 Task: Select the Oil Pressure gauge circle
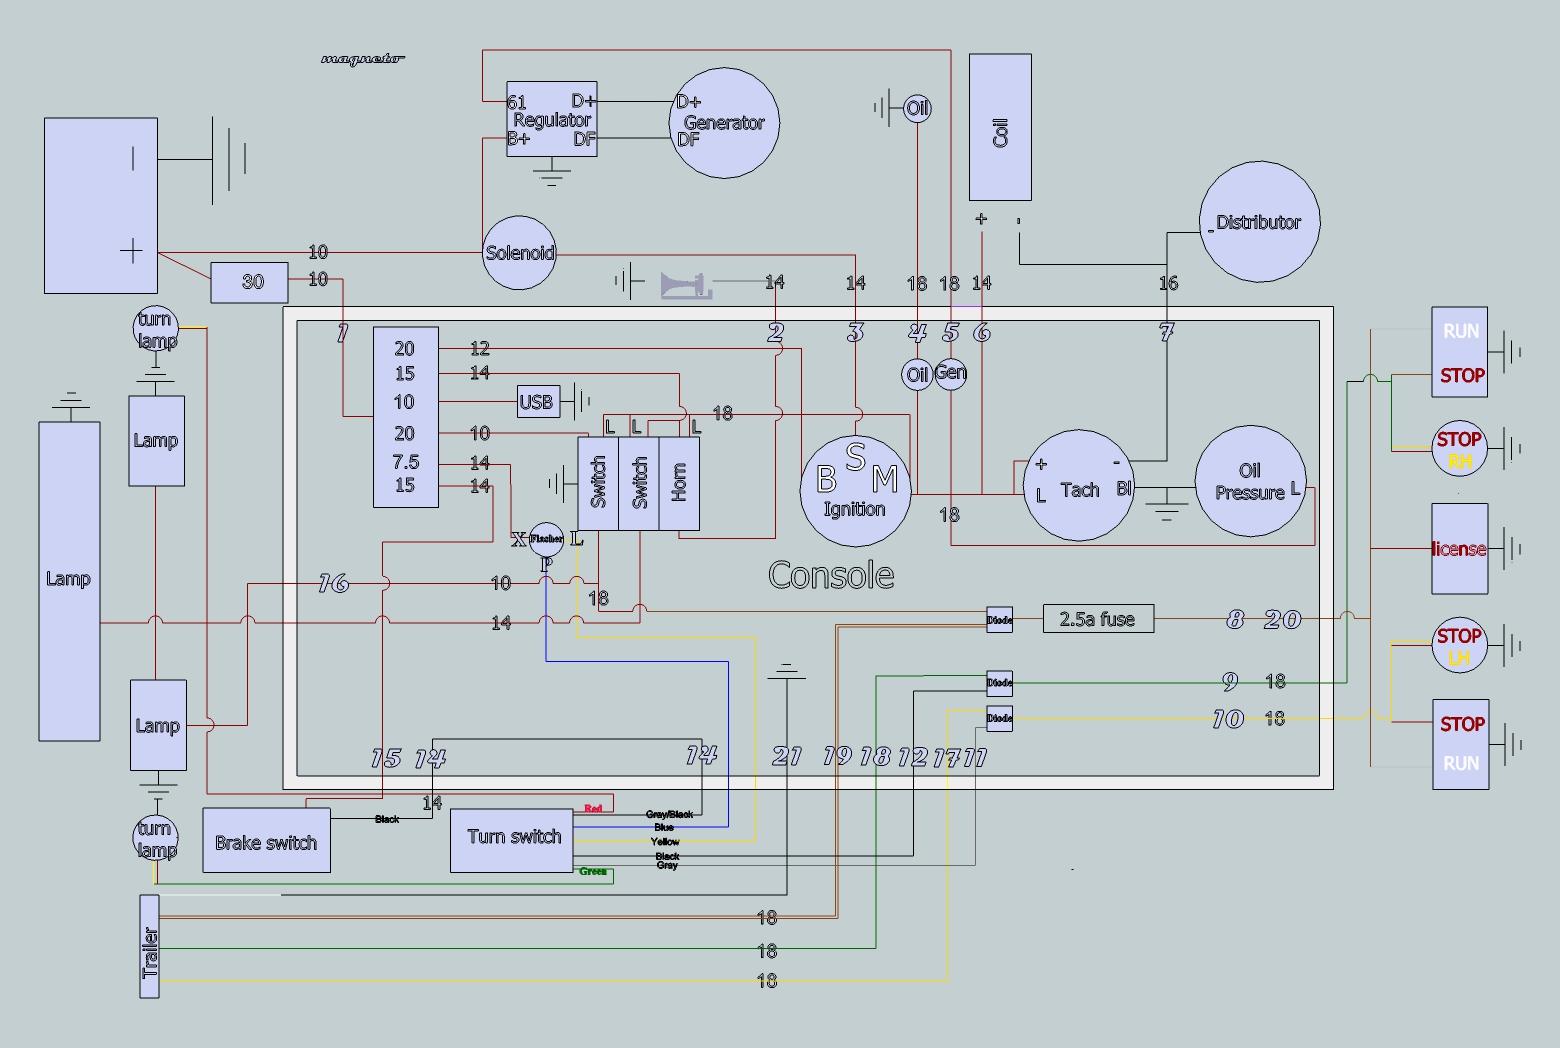click(x=1251, y=481)
